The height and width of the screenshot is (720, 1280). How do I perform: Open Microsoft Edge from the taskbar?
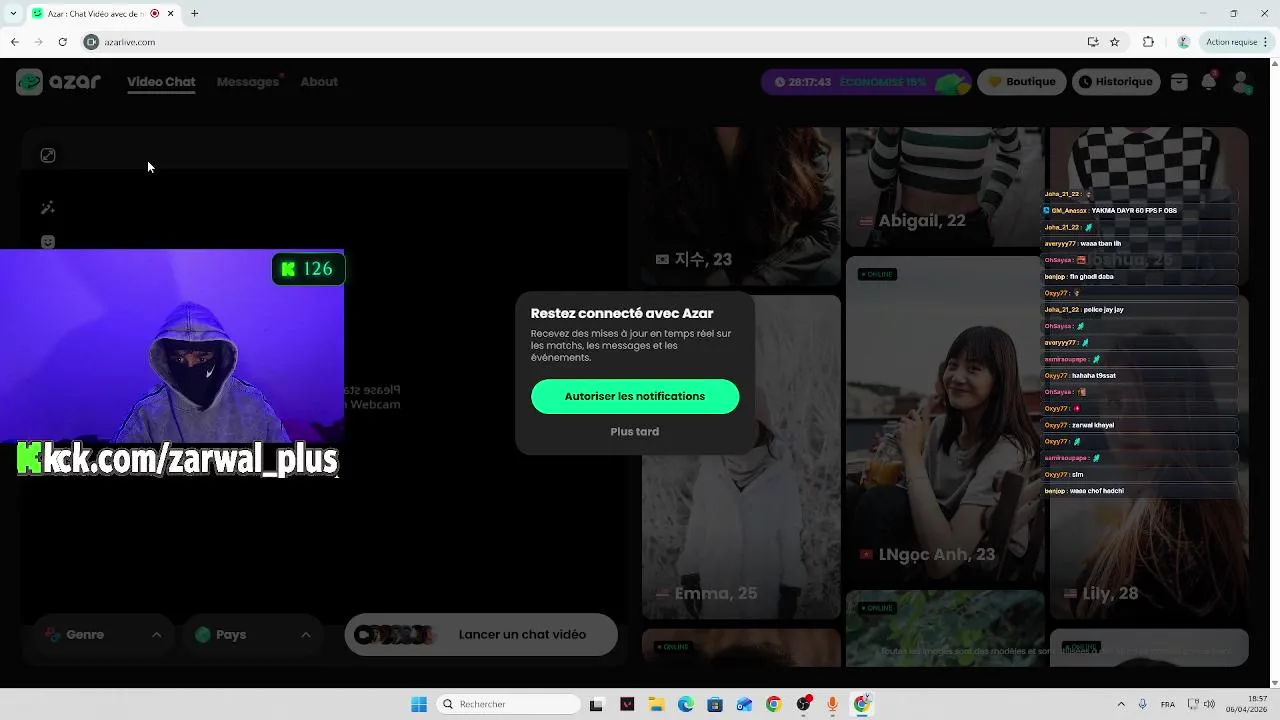coord(686,704)
